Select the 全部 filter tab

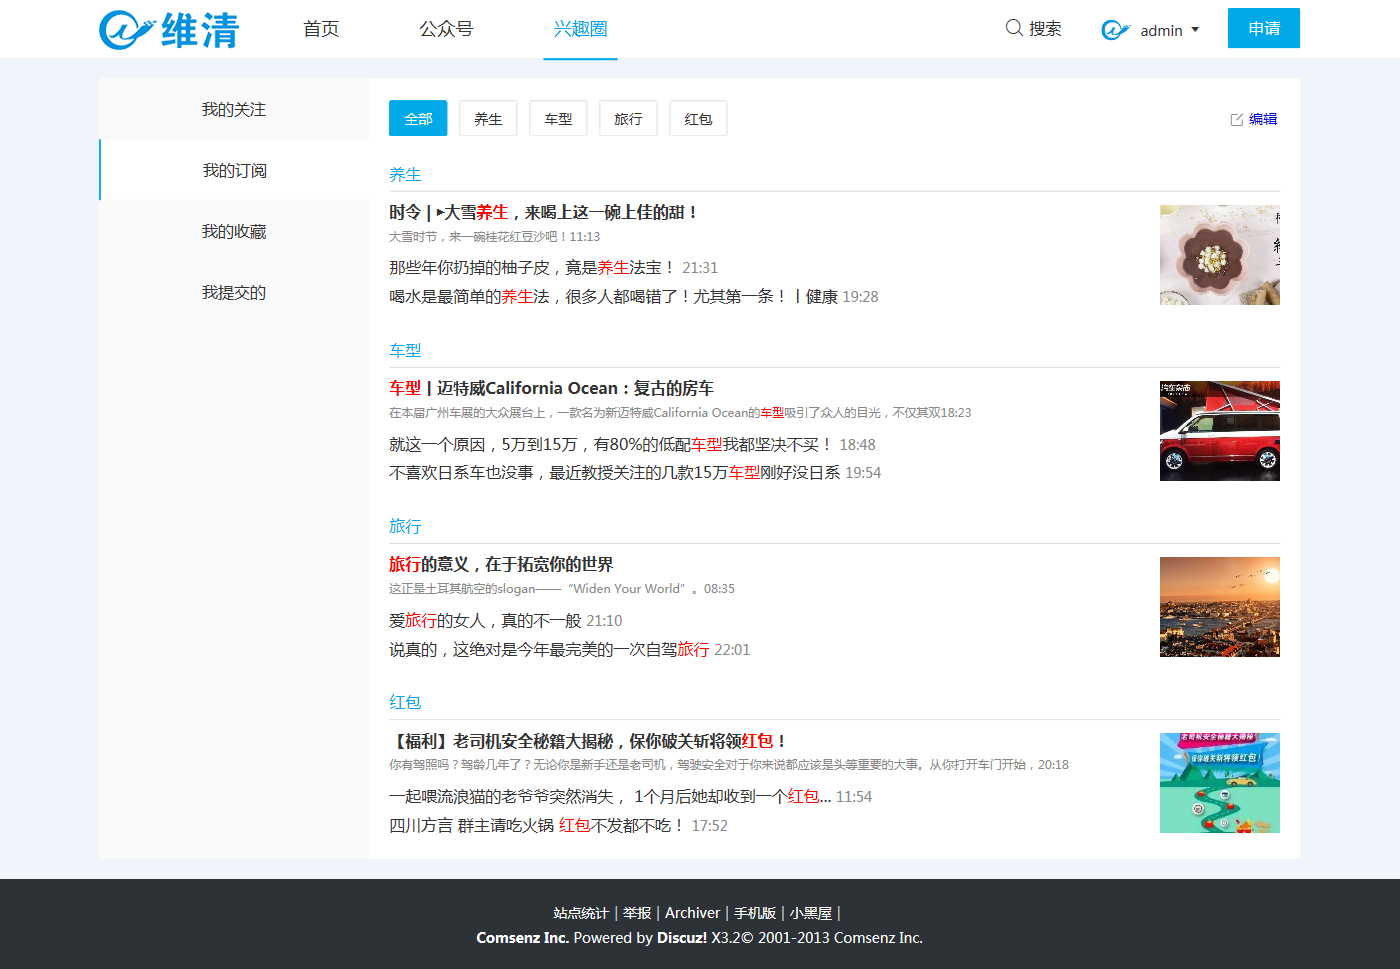[x=418, y=118]
